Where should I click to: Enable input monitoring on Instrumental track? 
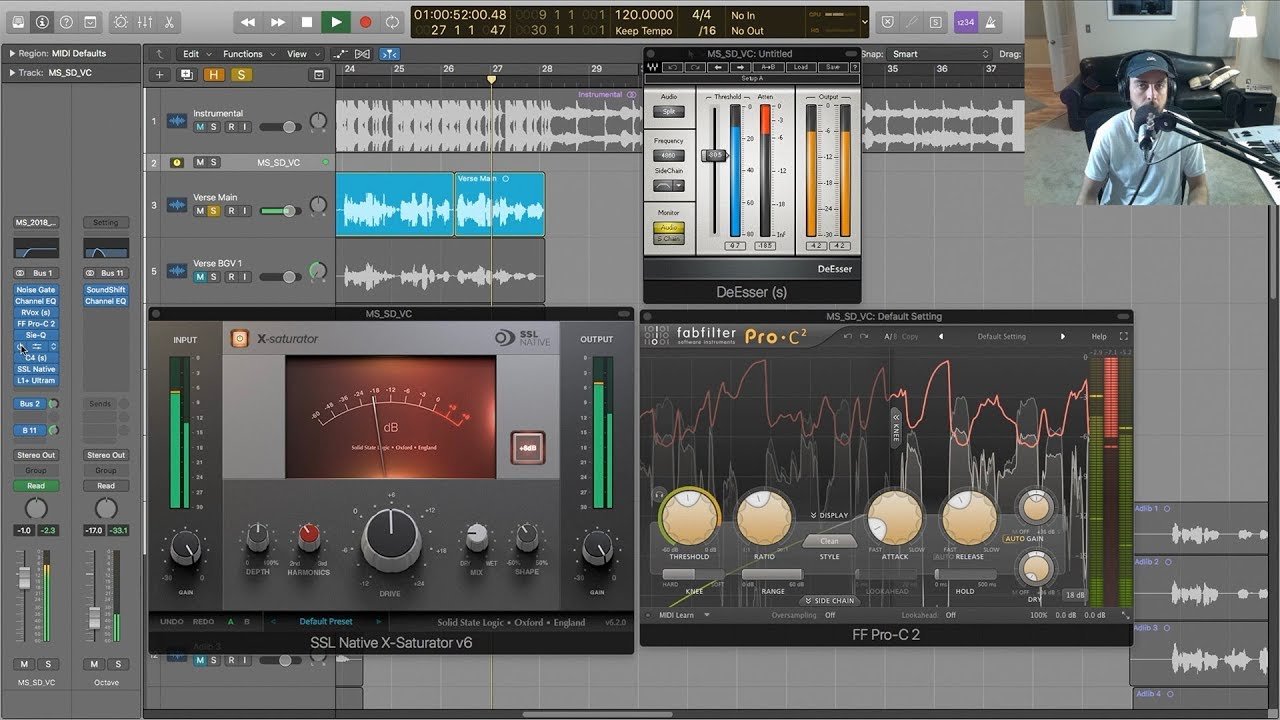click(x=244, y=127)
